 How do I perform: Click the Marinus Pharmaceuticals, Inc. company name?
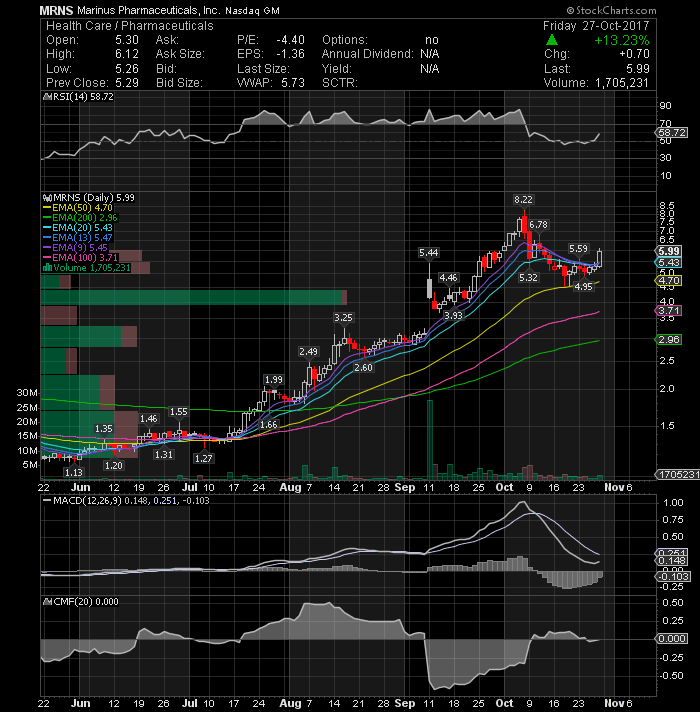pos(148,10)
